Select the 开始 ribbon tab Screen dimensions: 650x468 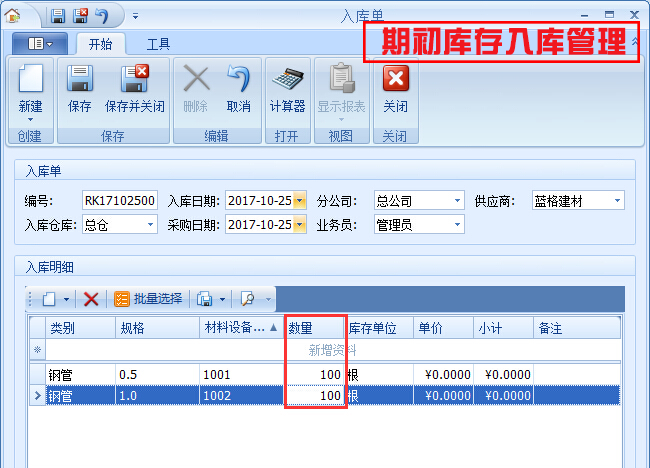click(x=100, y=44)
